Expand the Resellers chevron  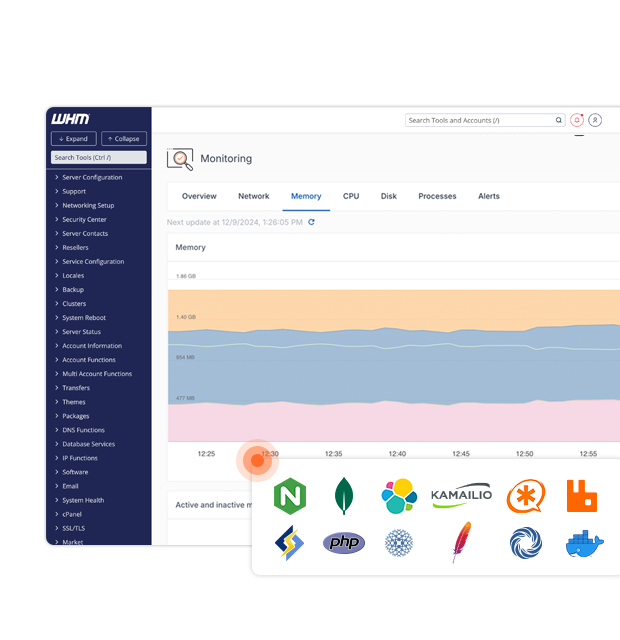coord(57,247)
